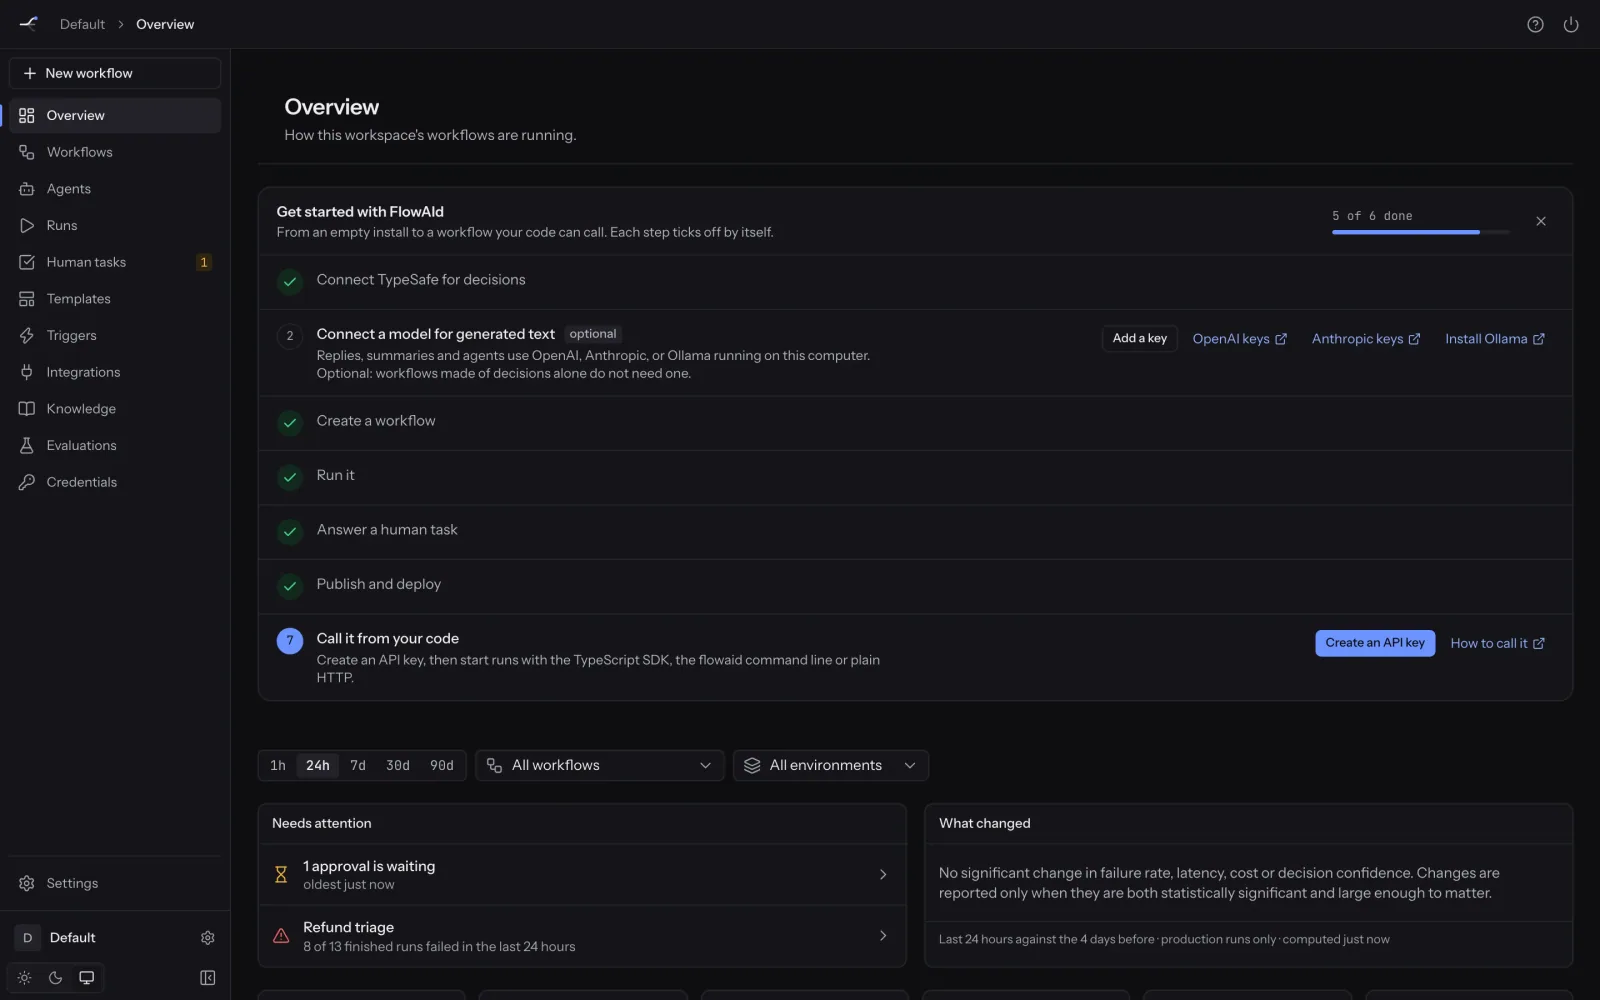Open Human tasks in sidebar
Image resolution: width=1600 pixels, height=1000 pixels.
pos(115,262)
